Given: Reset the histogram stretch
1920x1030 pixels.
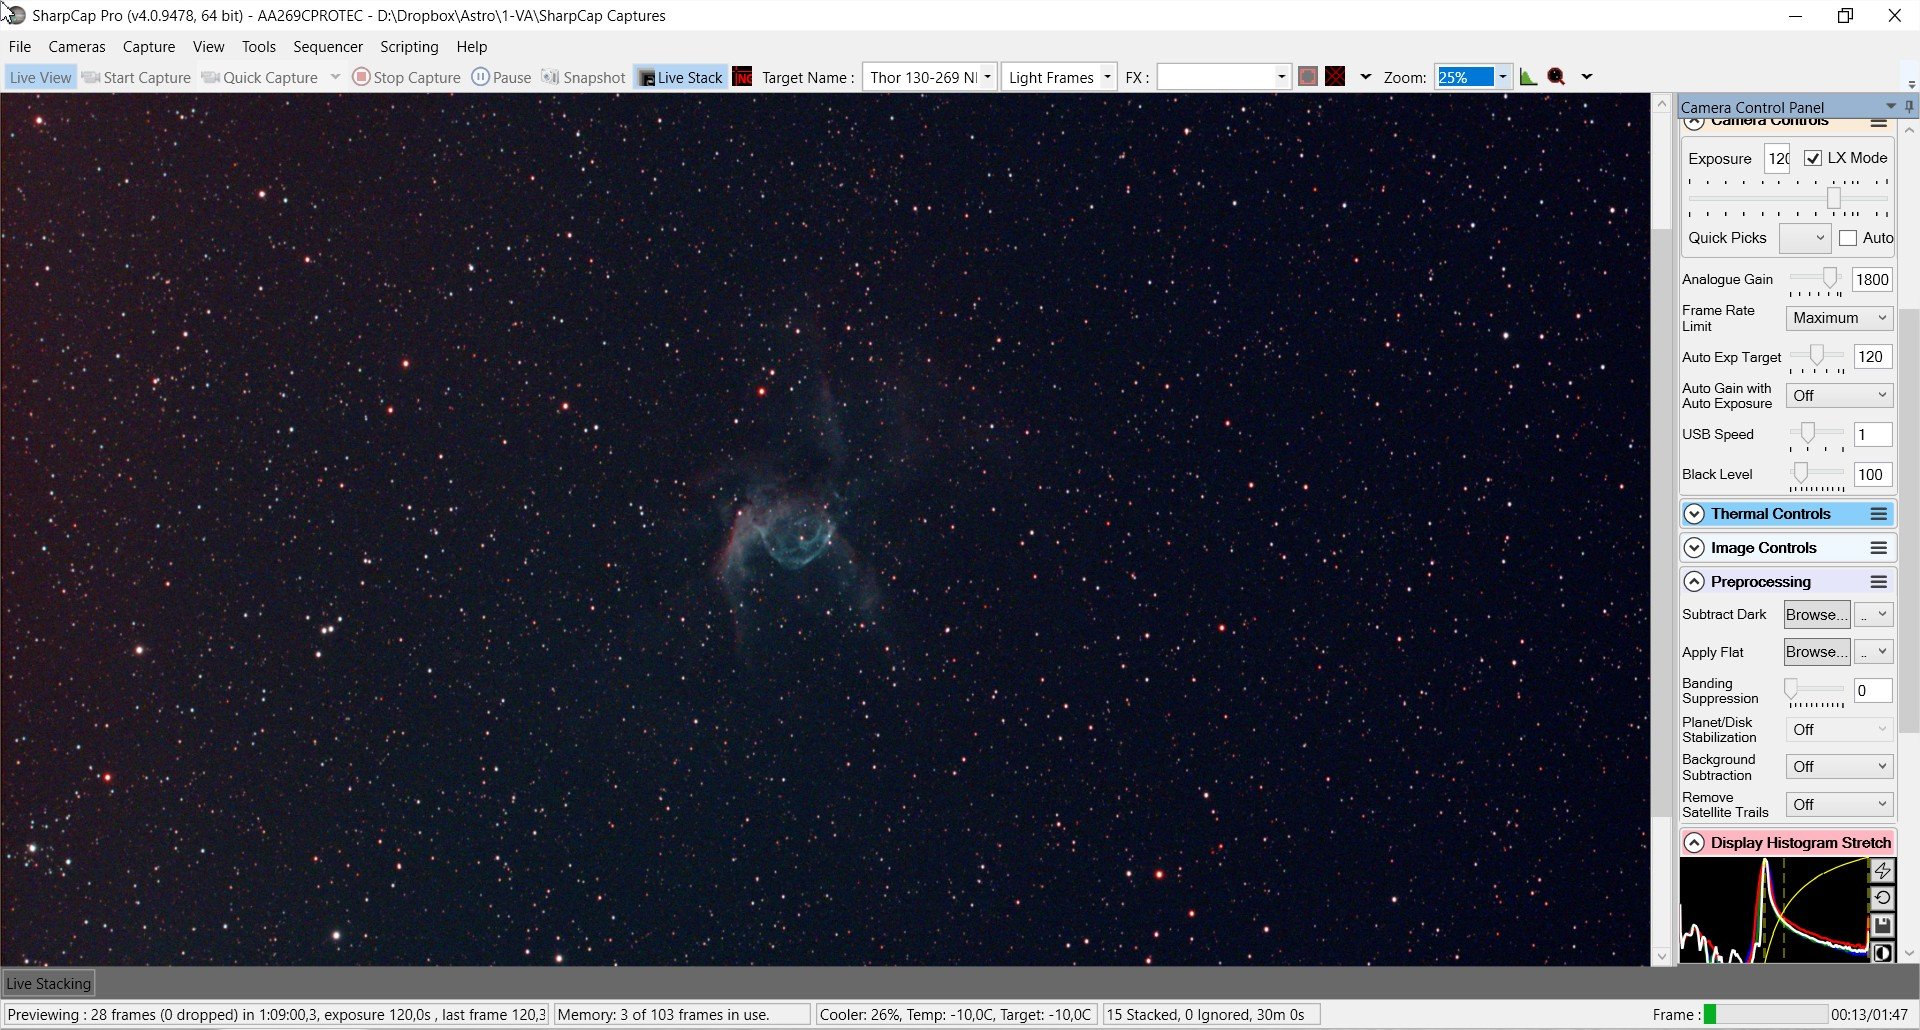Looking at the screenshot, I should click(x=1882, y=898).
